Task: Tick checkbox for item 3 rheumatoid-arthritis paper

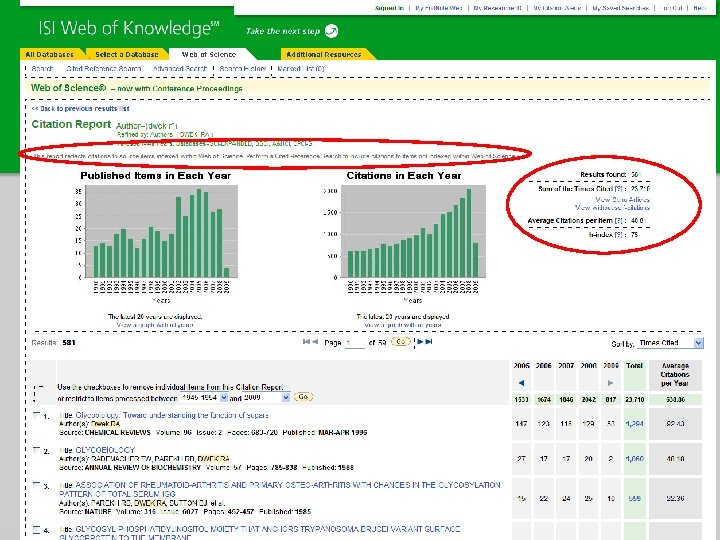Action: tap(36, 485)
